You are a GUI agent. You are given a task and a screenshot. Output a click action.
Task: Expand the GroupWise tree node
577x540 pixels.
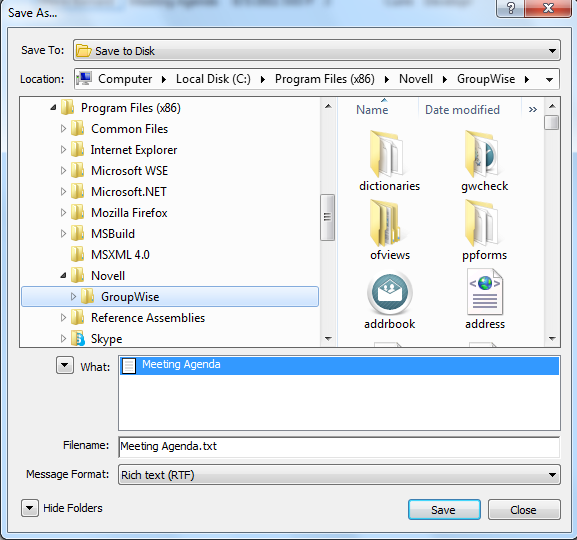point(73,296)
